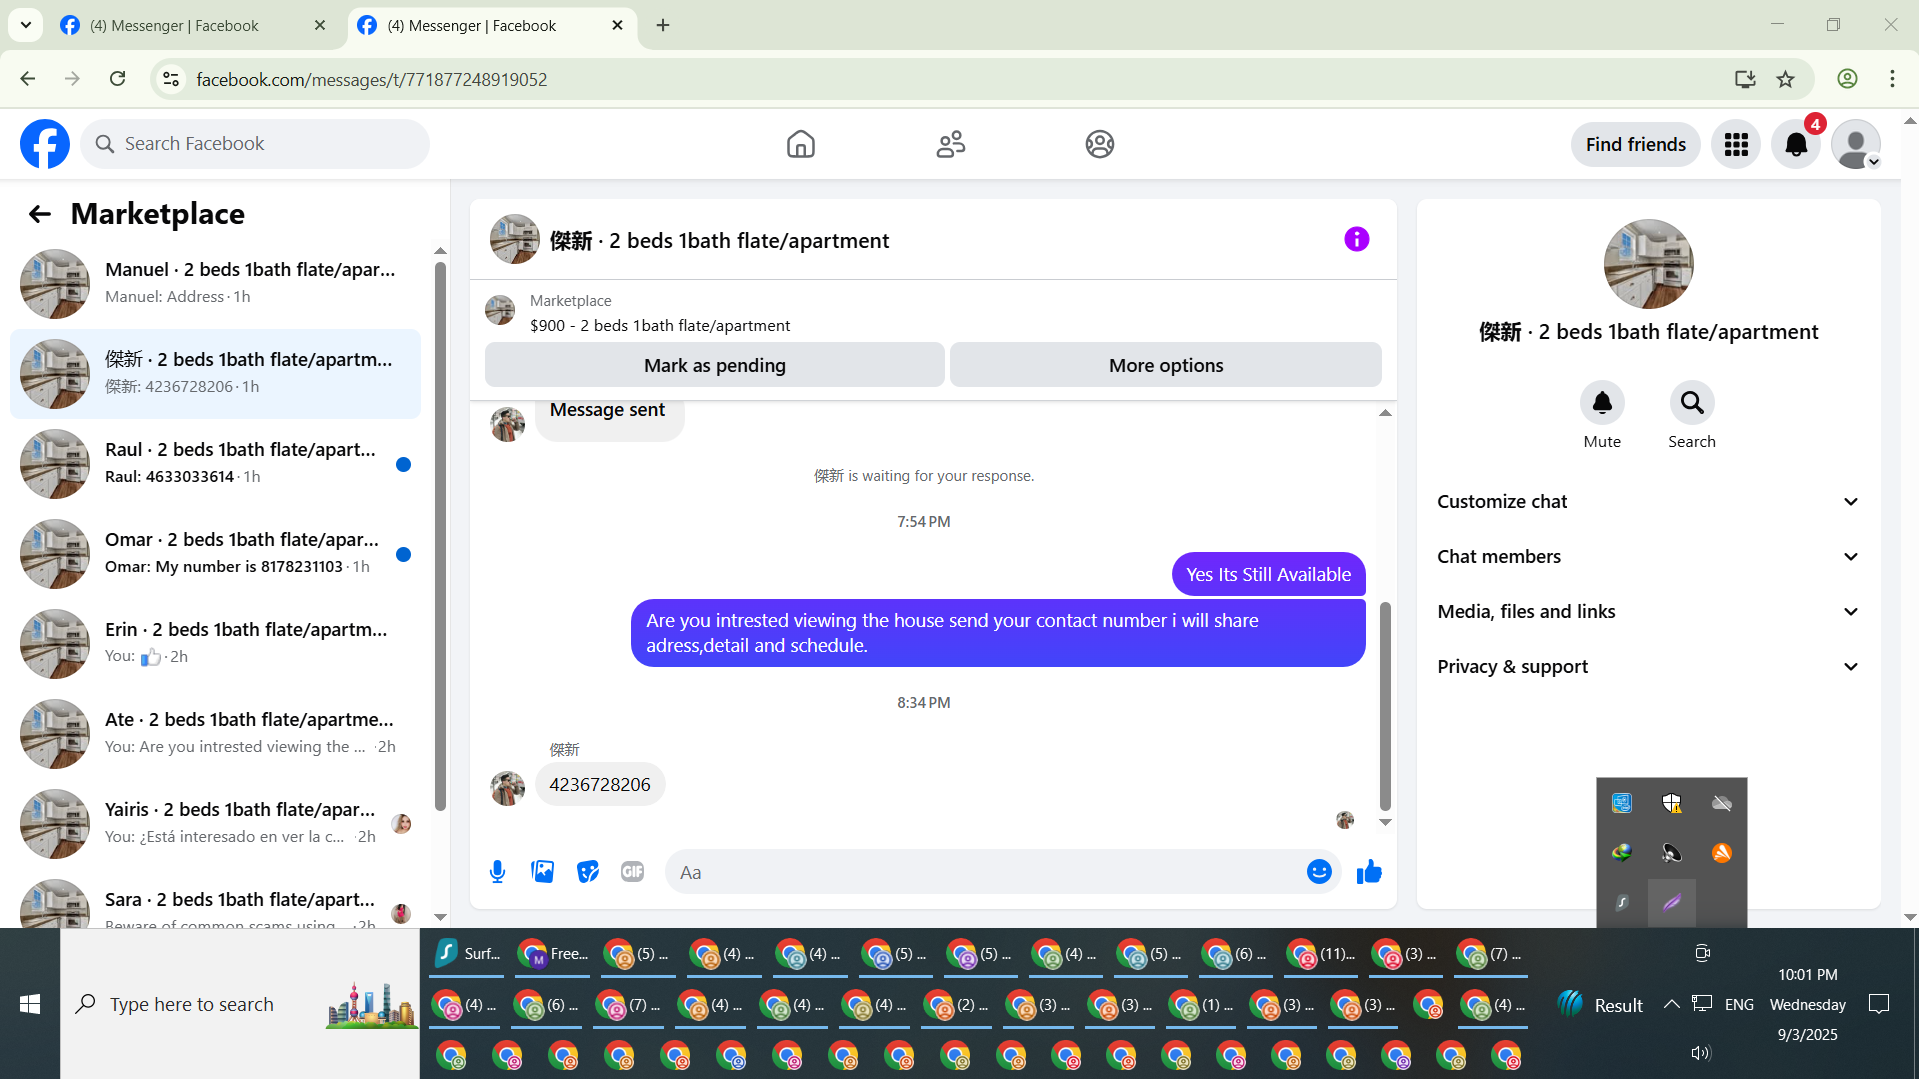Expand Media, files and links section
Screen dimensions: 1919x1079
click(x=1648, y=612)
